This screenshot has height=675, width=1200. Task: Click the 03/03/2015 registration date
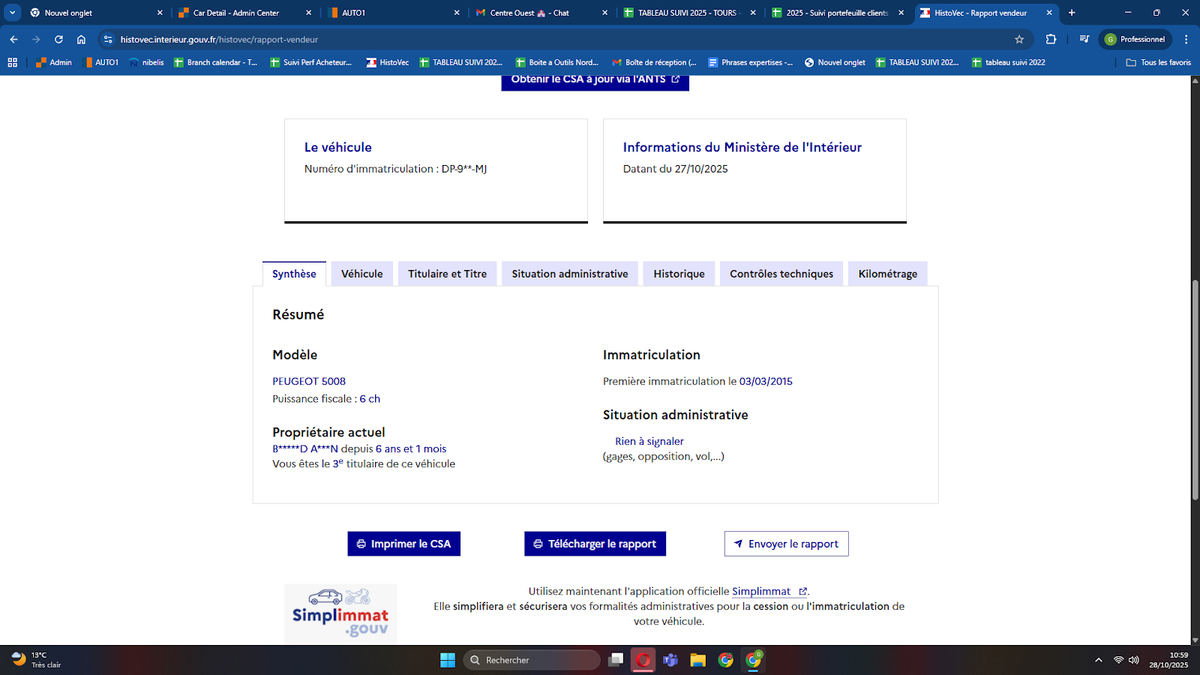(x=766, y=381)
